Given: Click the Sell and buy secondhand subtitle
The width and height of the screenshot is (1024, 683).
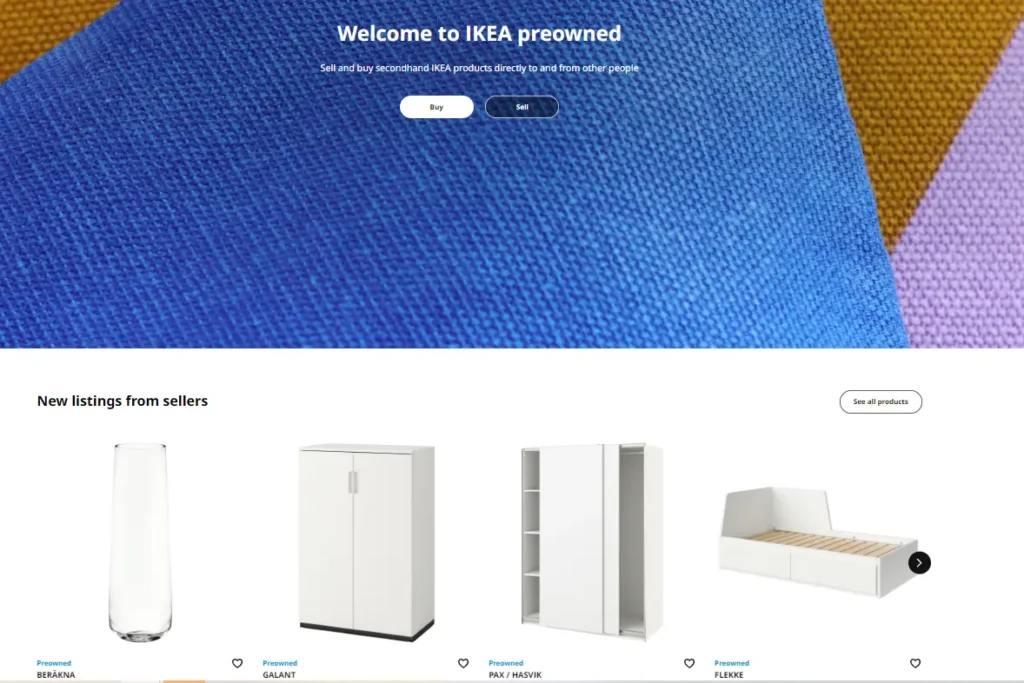Looking at the screenshot, I should (479, 68).
